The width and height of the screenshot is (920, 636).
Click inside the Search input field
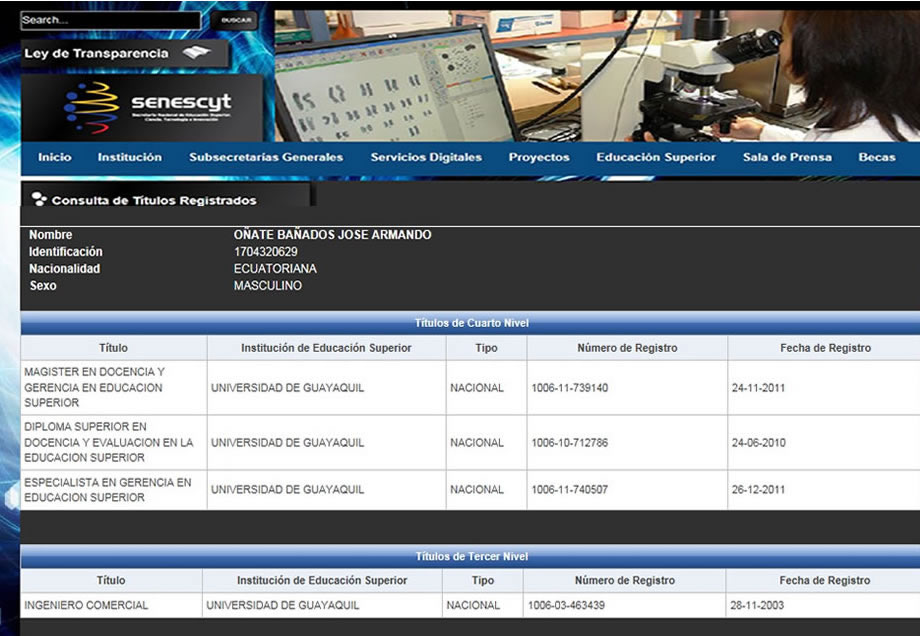point(110,20)
